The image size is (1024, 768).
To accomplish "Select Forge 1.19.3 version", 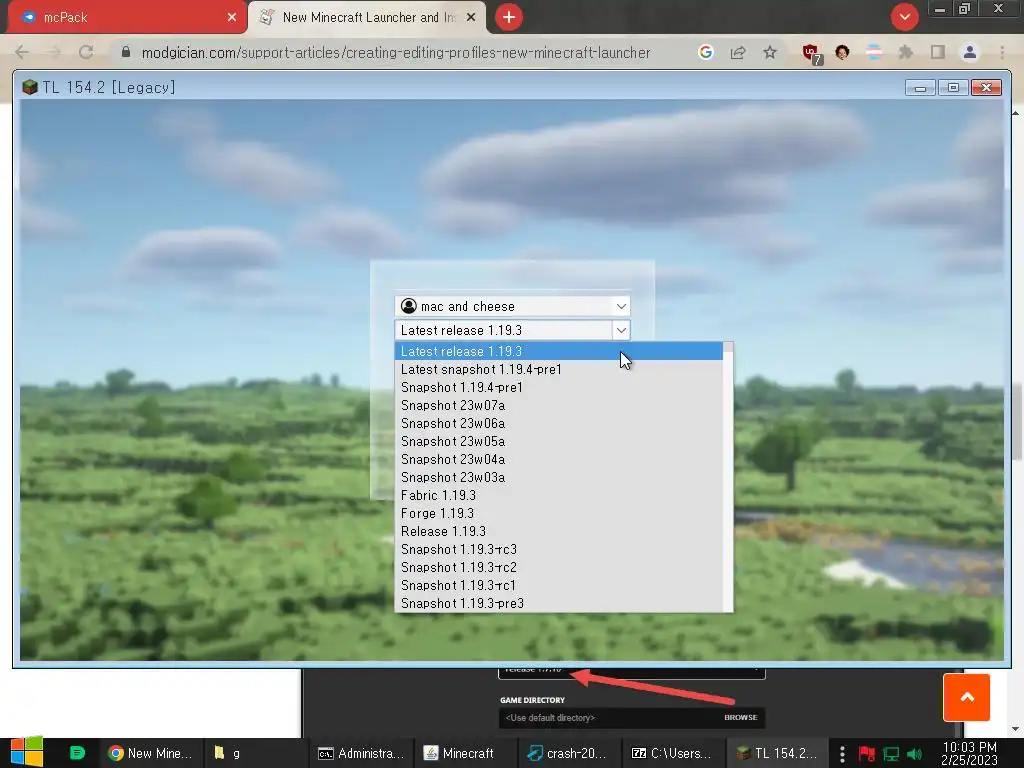I will coord(558,513).
